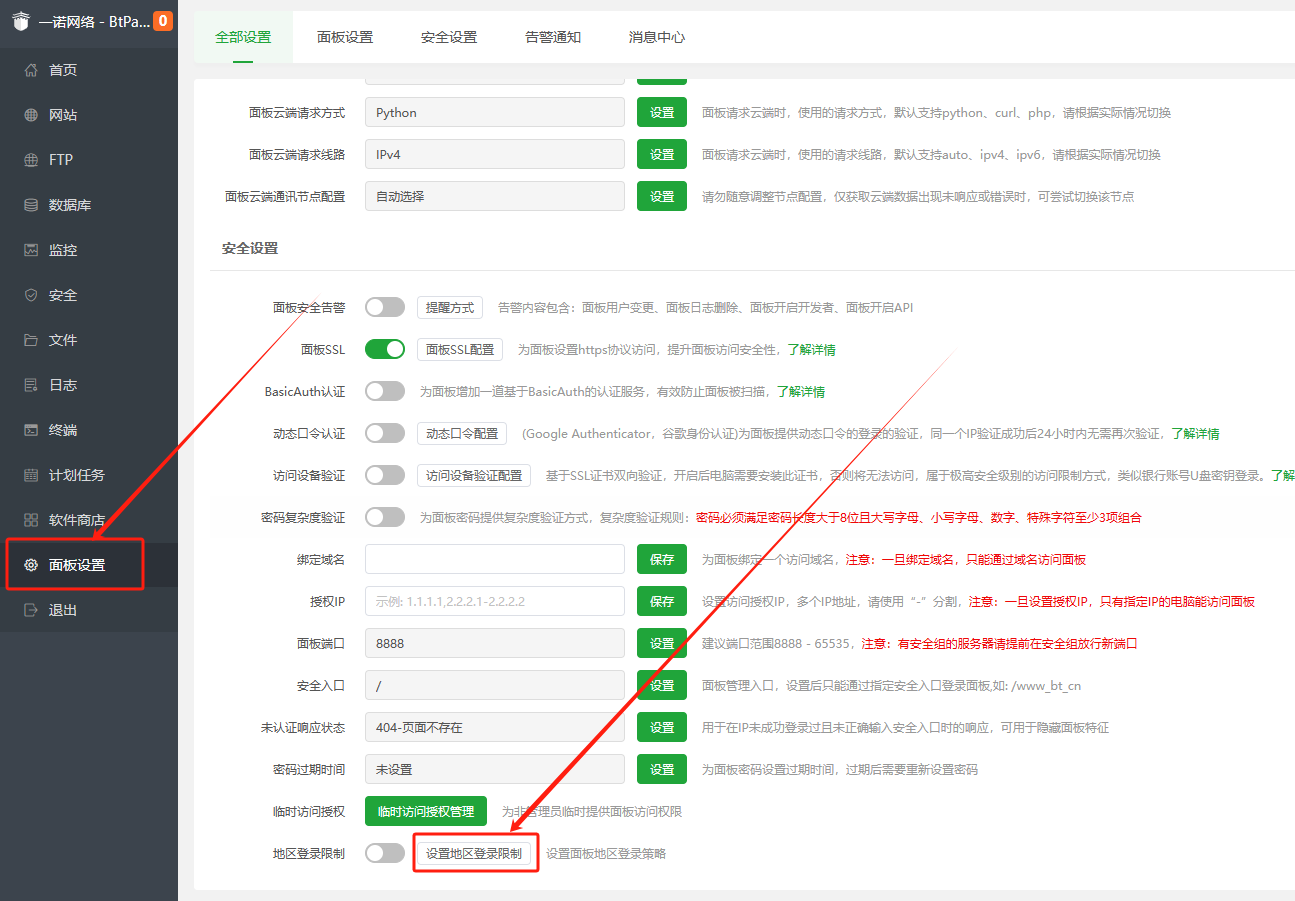This screenshot has width=1295, height=901.
Task: Click the 授权IP input field
Action: pyautogui.click(x=495, y=601)
